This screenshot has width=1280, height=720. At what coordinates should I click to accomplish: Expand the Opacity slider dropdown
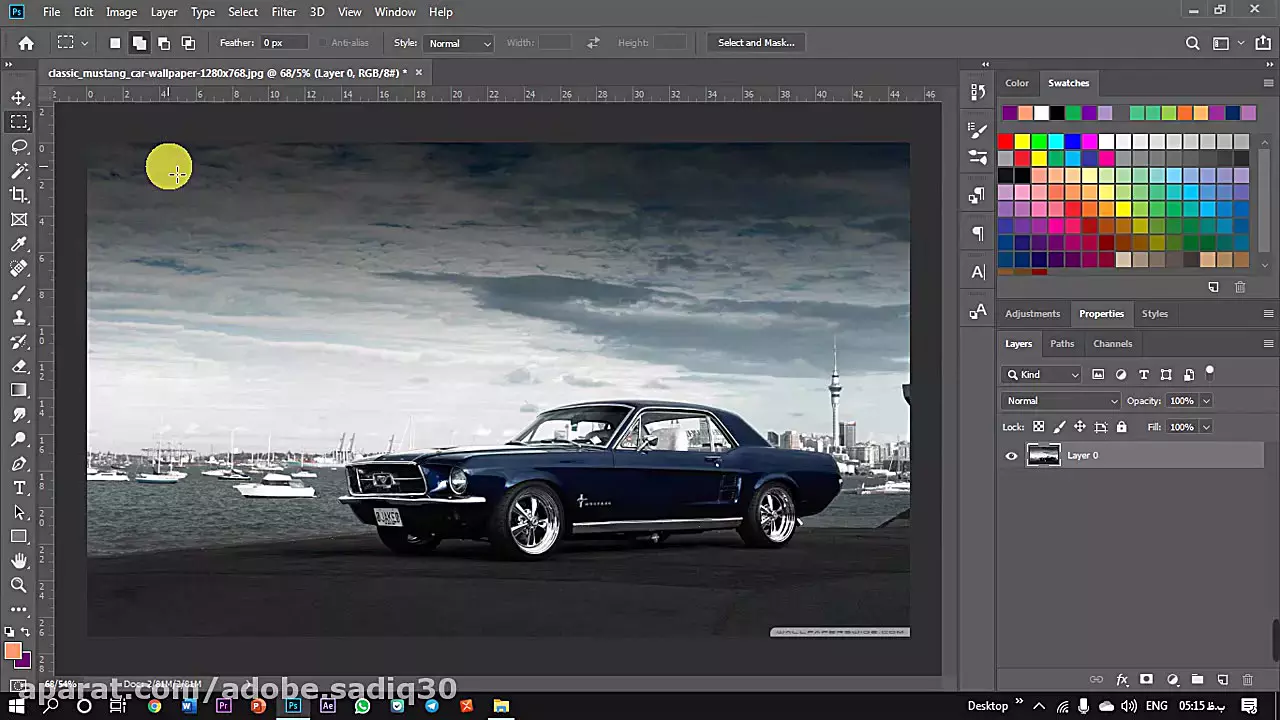point(1206,401)
